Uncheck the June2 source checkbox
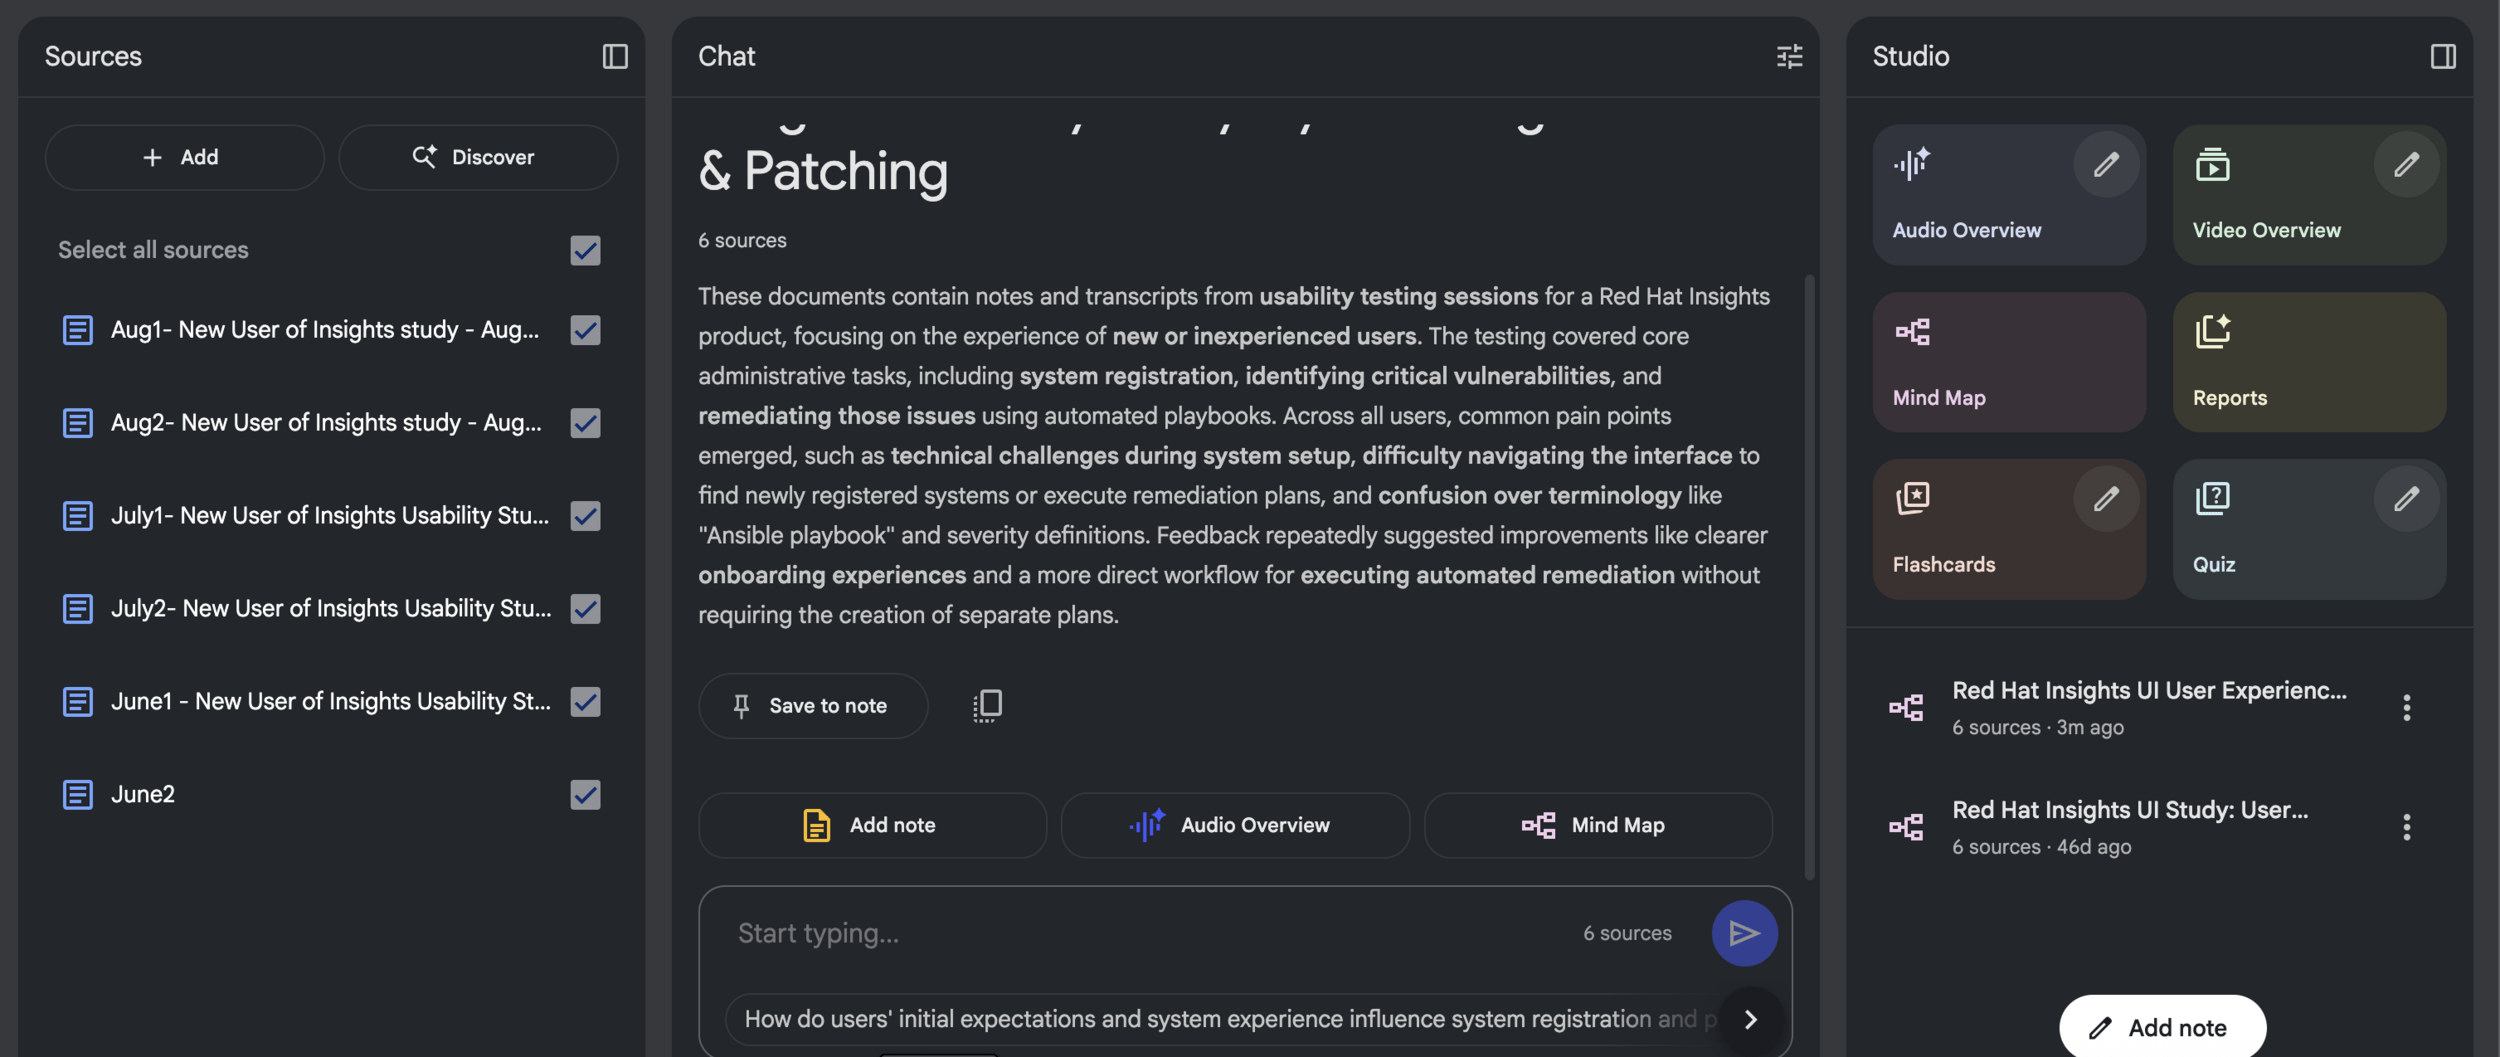The height and width of the screenshot is (1057, 2500). 585,795
